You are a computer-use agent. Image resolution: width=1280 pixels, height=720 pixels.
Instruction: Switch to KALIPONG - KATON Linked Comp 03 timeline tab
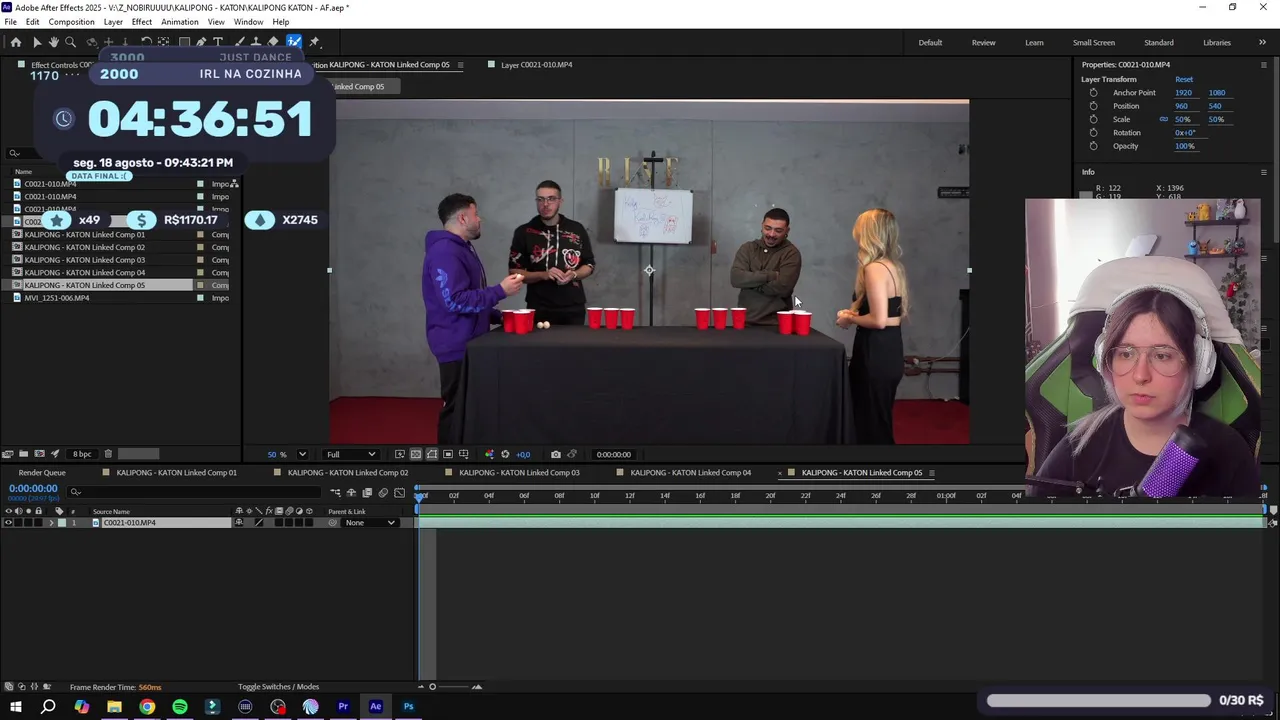(x=519, y=473)
